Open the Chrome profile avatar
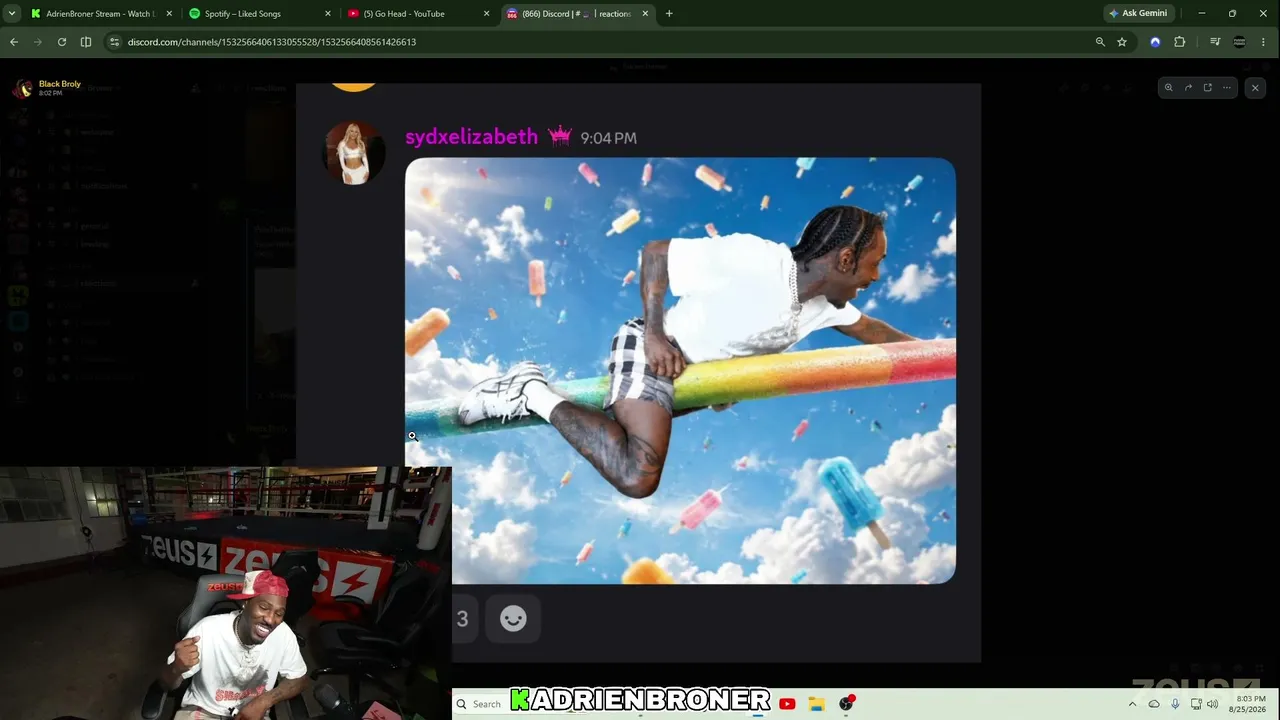 coord(1240,42)
